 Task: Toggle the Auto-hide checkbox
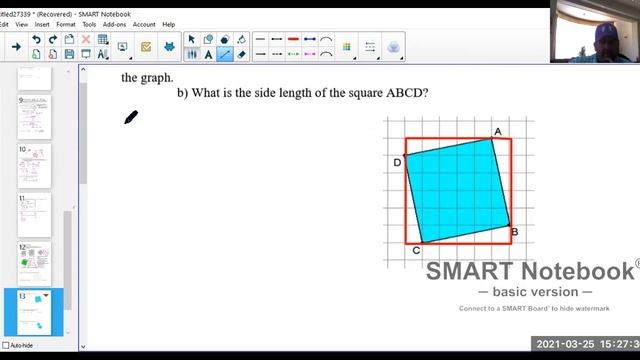[x=6, y=345]
